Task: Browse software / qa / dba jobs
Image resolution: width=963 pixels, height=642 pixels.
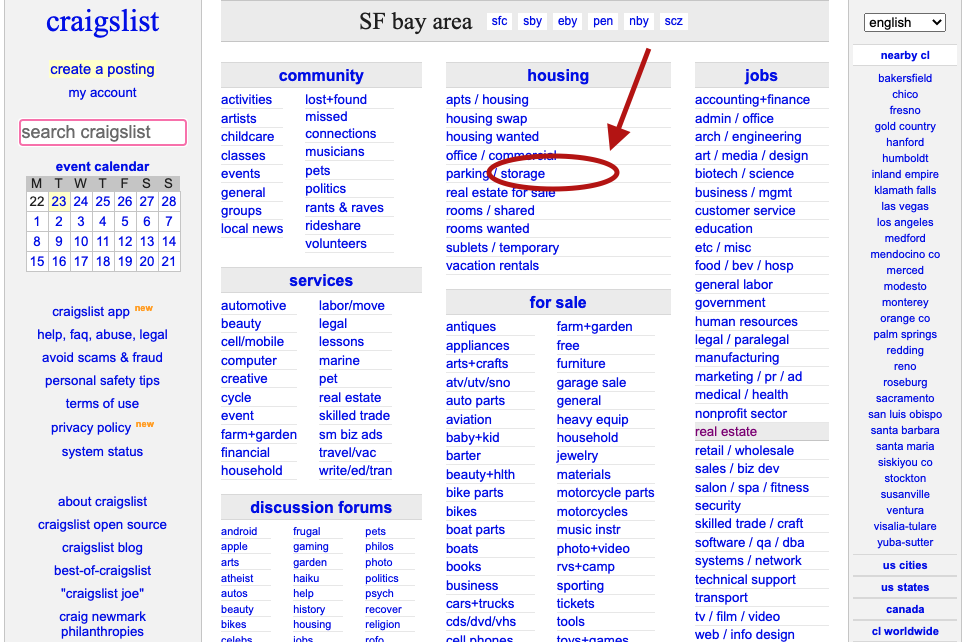Action: click(x=749, y=542)
